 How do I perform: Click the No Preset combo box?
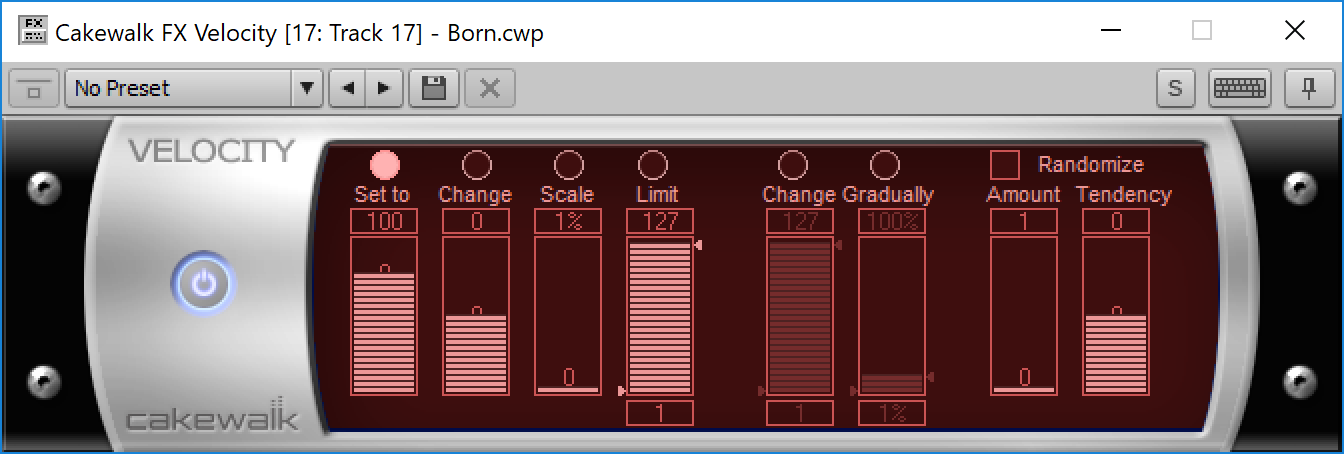pyautogui.click(x=178, y=88)
